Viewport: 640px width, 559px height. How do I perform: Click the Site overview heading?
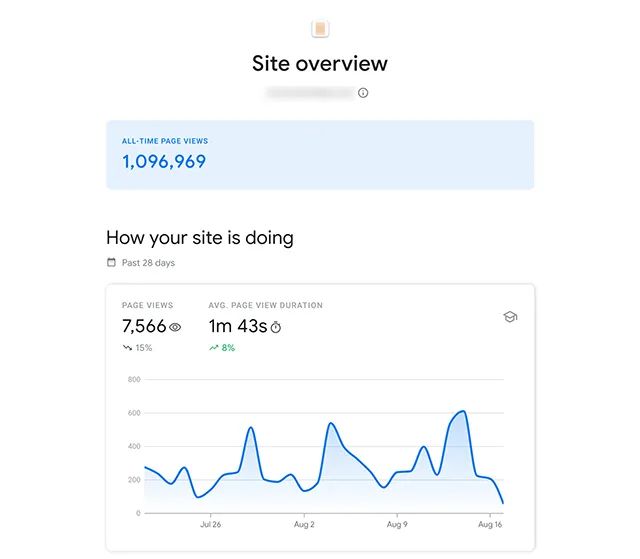[x=320, y=64]
